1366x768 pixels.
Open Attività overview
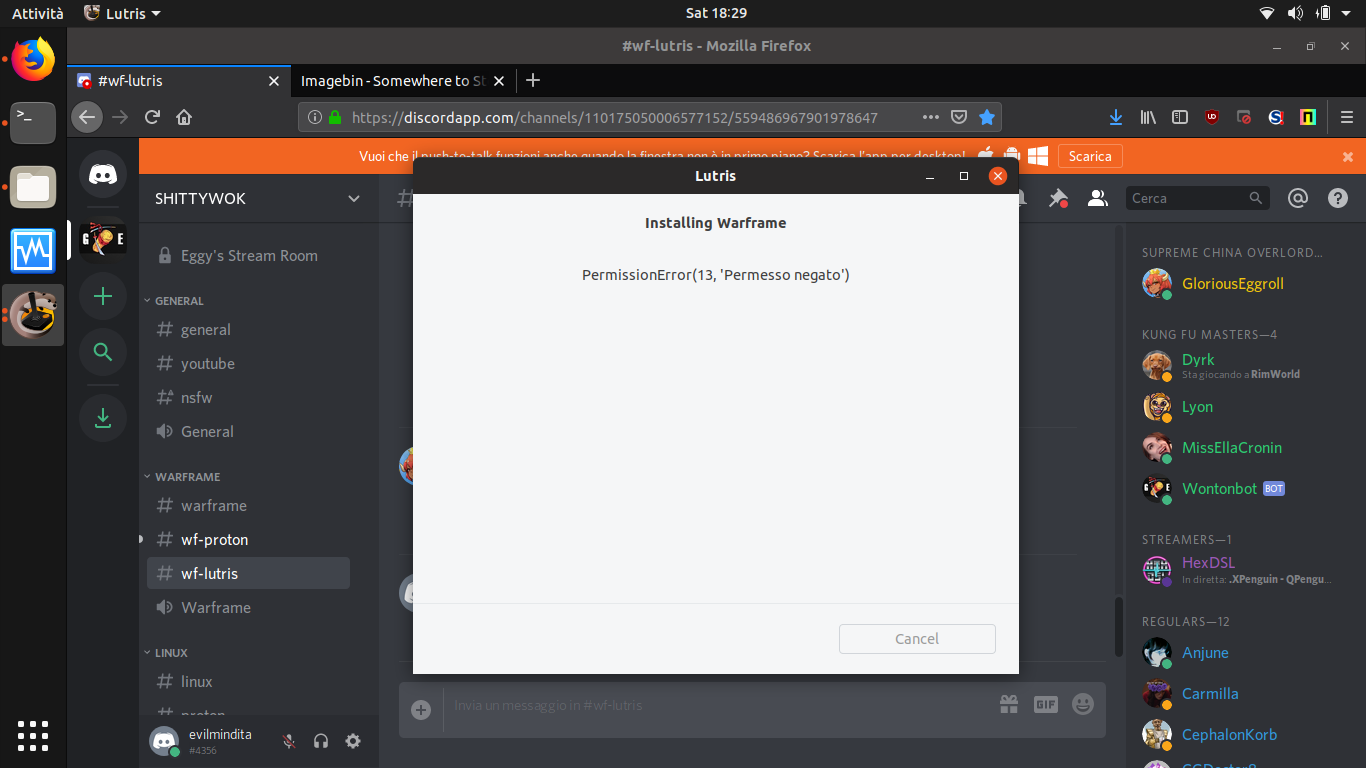pyautogui.click(x=38, y=13)
